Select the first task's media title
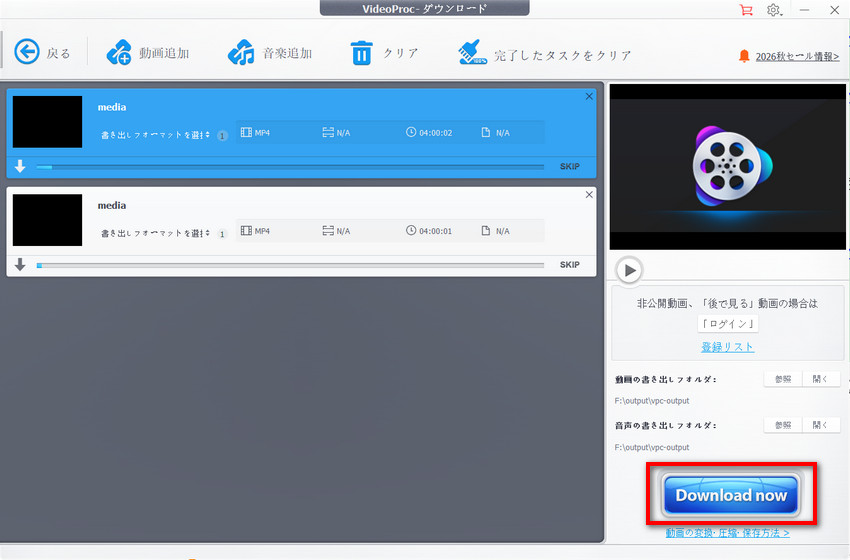This screenshot has height=560, width=850. click(x=112, y=107)
